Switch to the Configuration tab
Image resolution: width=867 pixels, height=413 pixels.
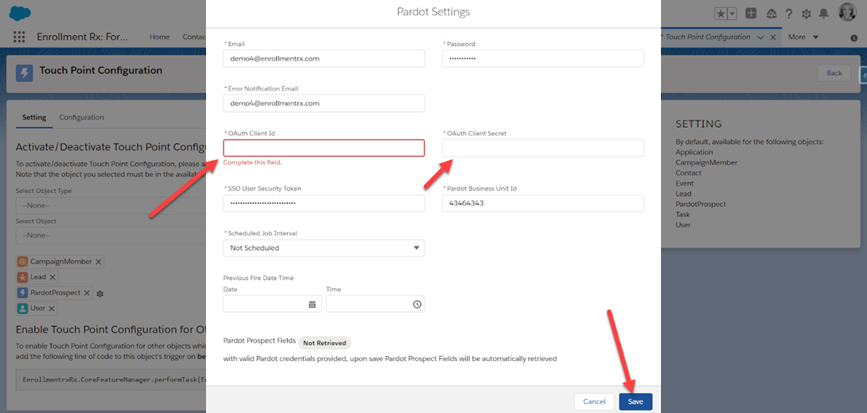click(81, 117)
